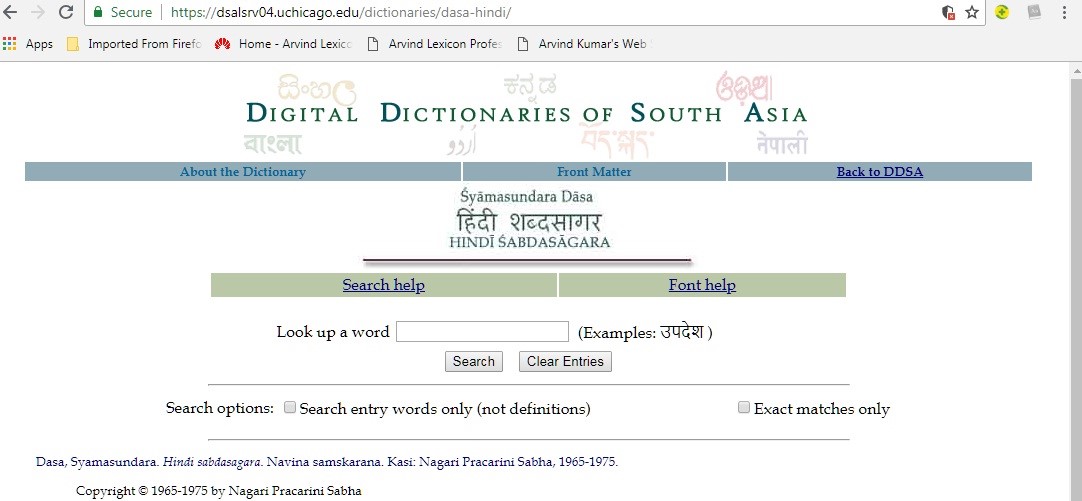Open the Front Matter tab
This screenshot has height=501, width=1082.
[594, 172]
